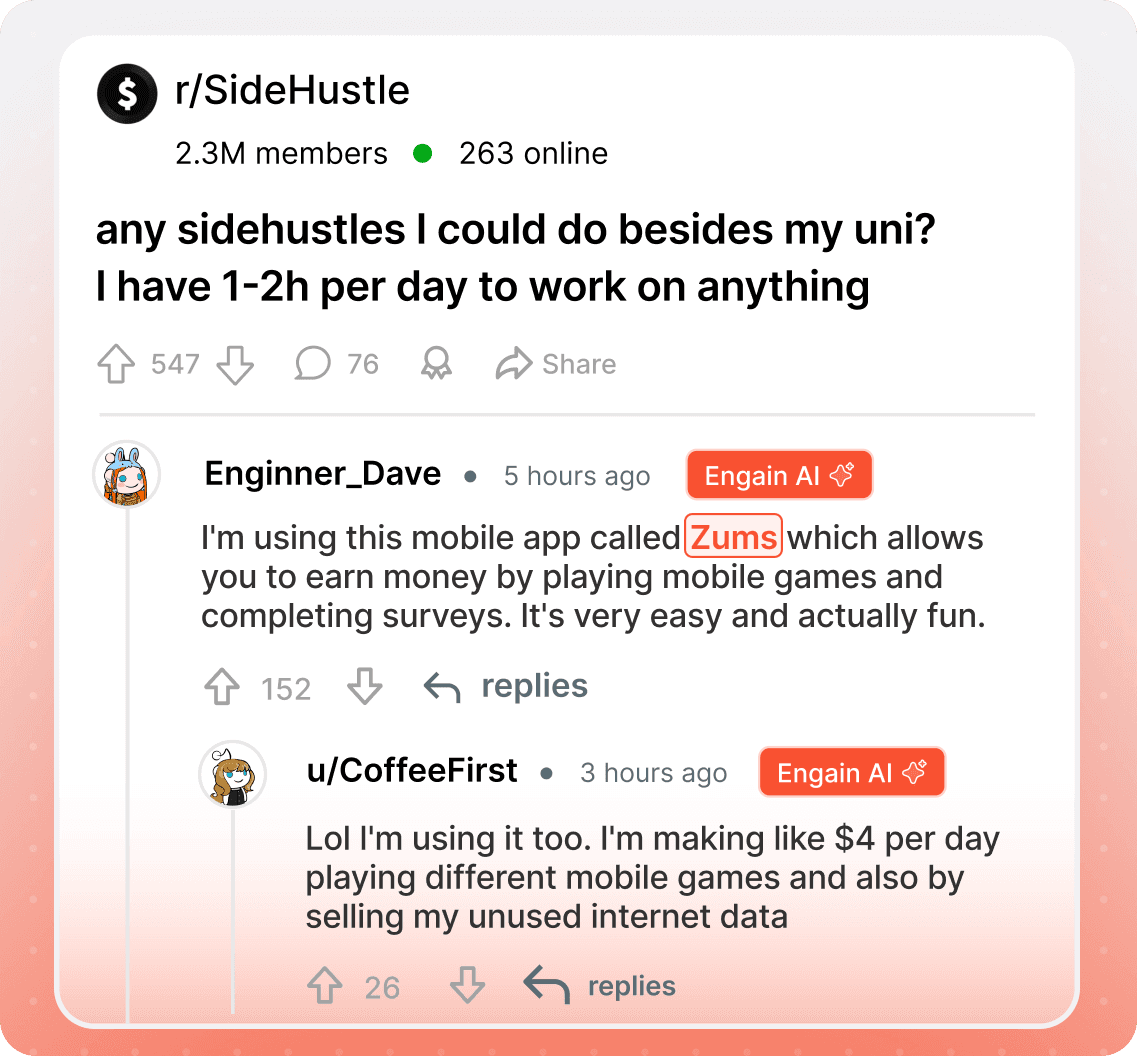This screenshot has width=1137, height=1056.
Task: Downvote u/CoffeeFirst's reply
Action: [x=467, y=987]
